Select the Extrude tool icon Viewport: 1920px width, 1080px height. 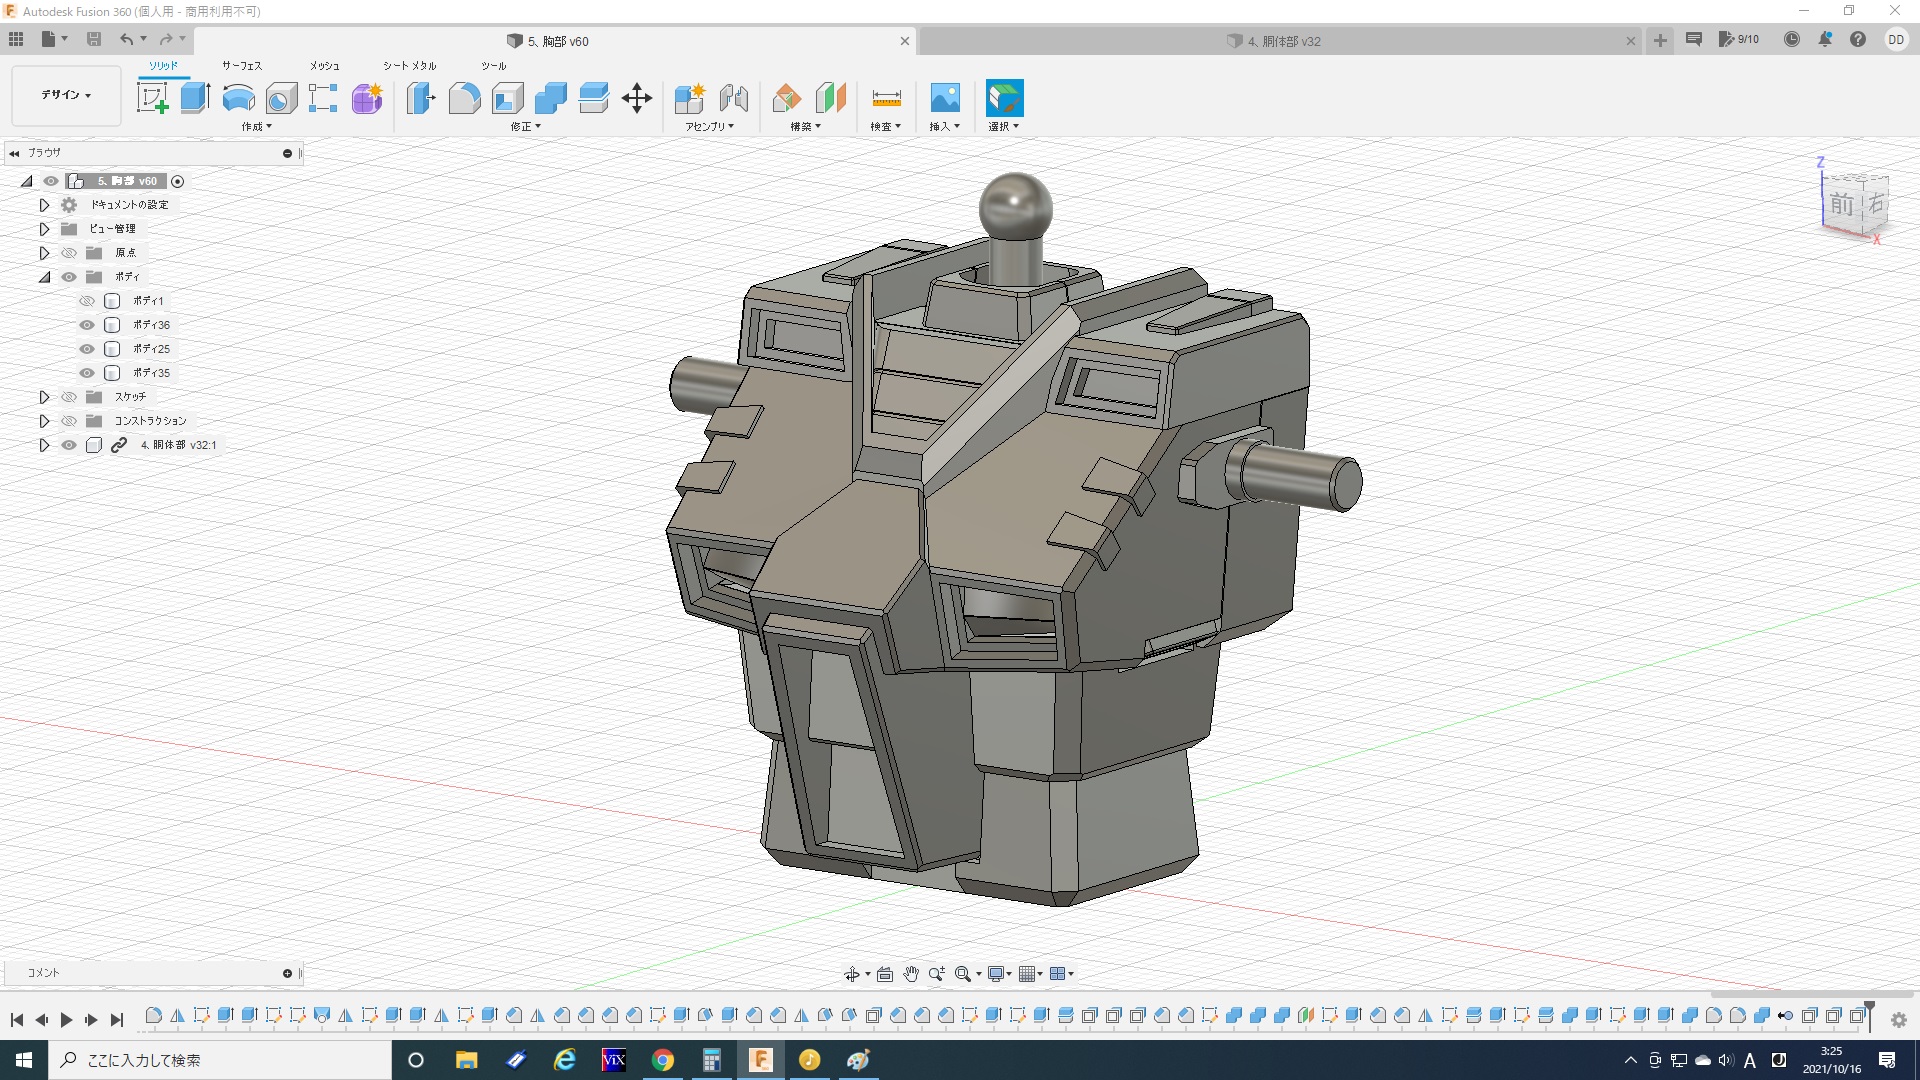[195, 98]
